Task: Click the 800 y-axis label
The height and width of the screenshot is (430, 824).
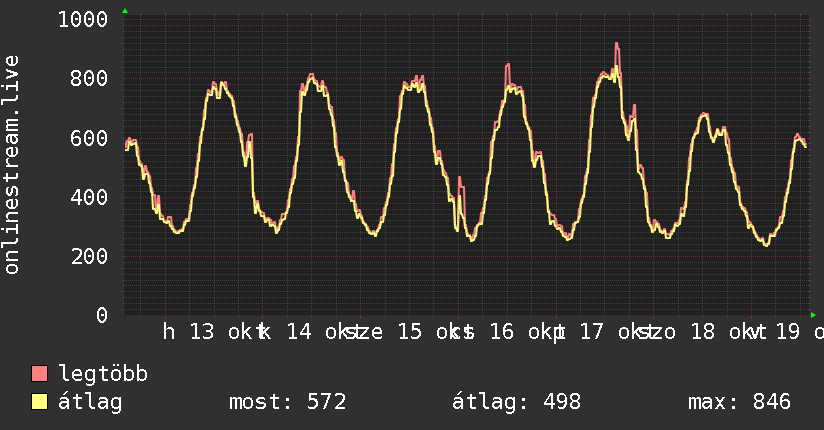Action: (89, 78)
